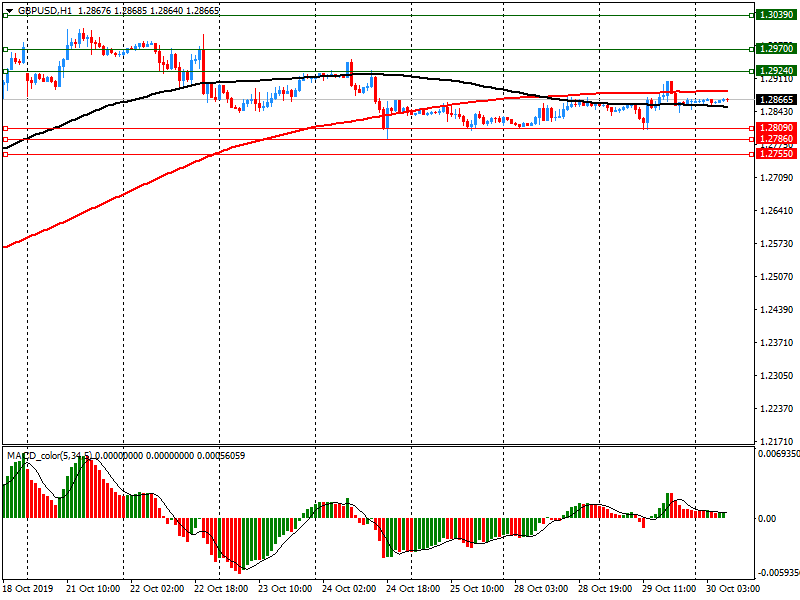Screen dimensions: 800x600
Task: Click the green 1.29240 price level tag
Action: tap(776, 71)
